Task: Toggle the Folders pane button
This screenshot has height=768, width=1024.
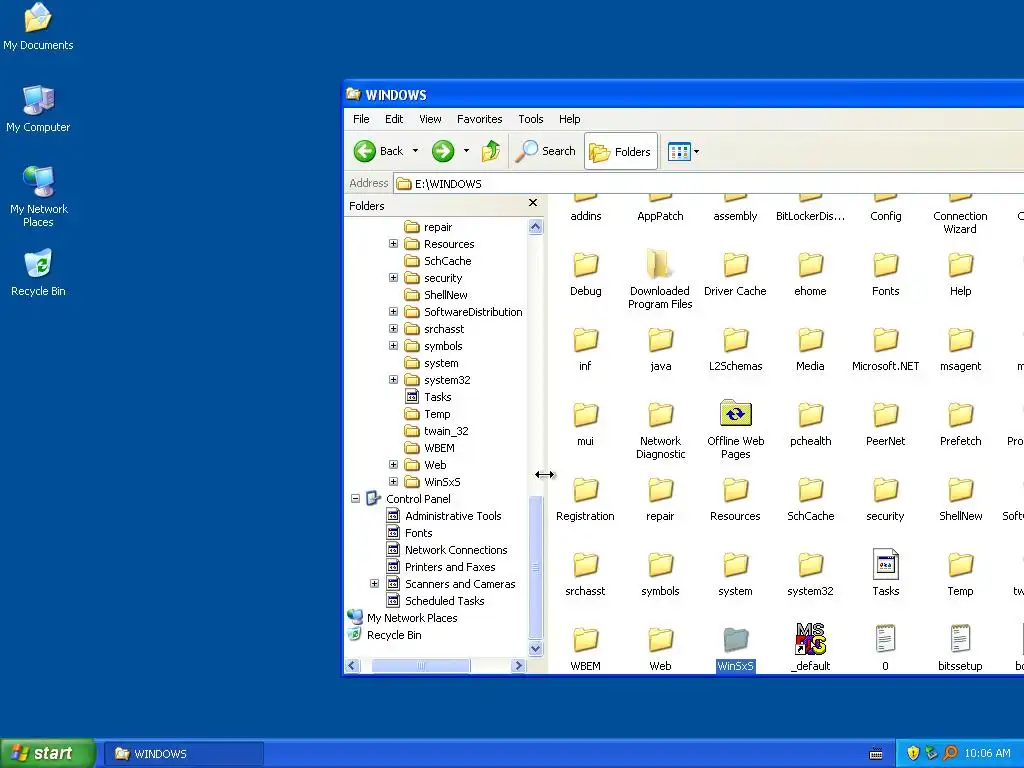Action: [620, 152]
